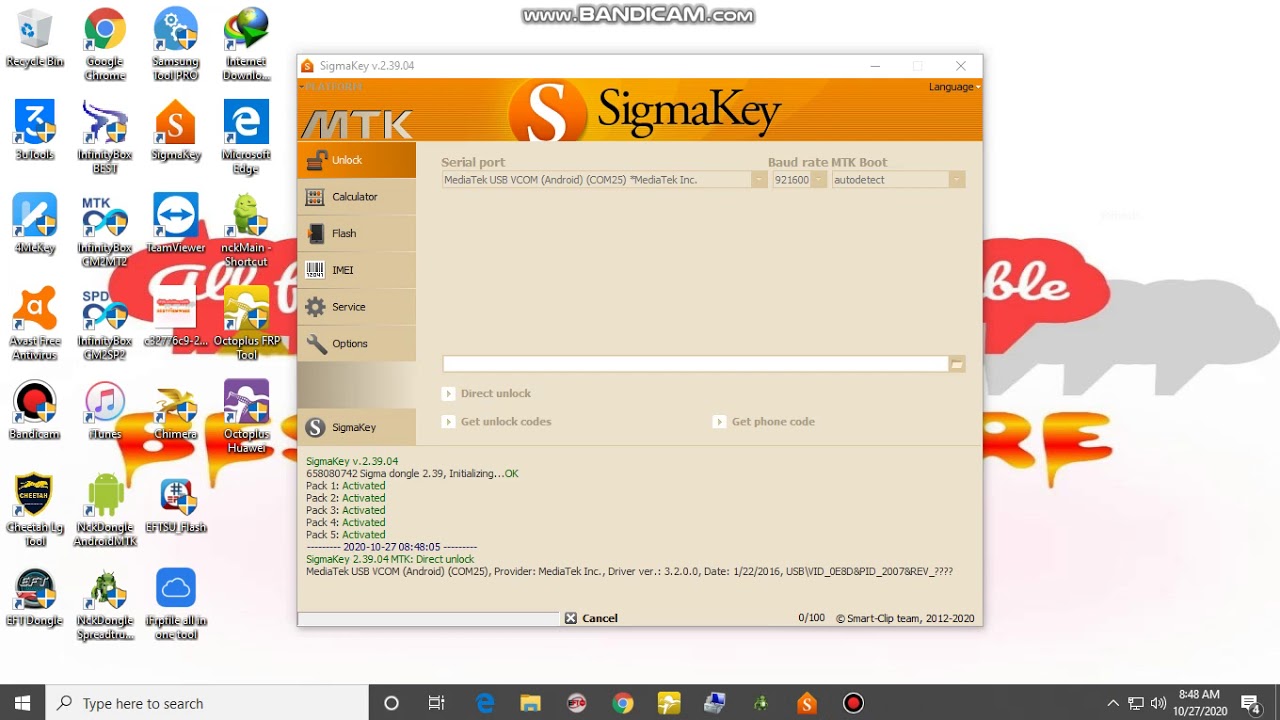Viewport: 1280px width, 720px height.
Task: Click 'SigmaKey 2.39.04 MTK: Direct unlock' log line
Action: click(x=390, y=560)
